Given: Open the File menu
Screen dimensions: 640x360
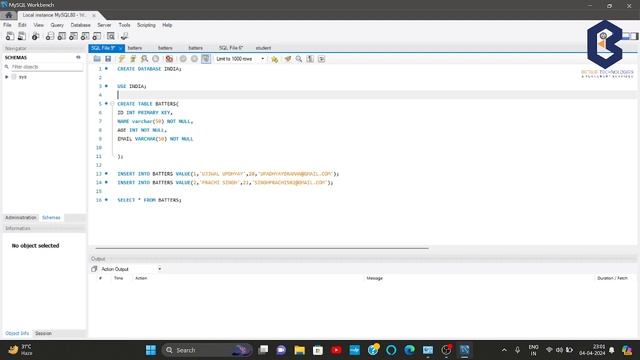Looking at the screenshot, I should coord(7,25).
